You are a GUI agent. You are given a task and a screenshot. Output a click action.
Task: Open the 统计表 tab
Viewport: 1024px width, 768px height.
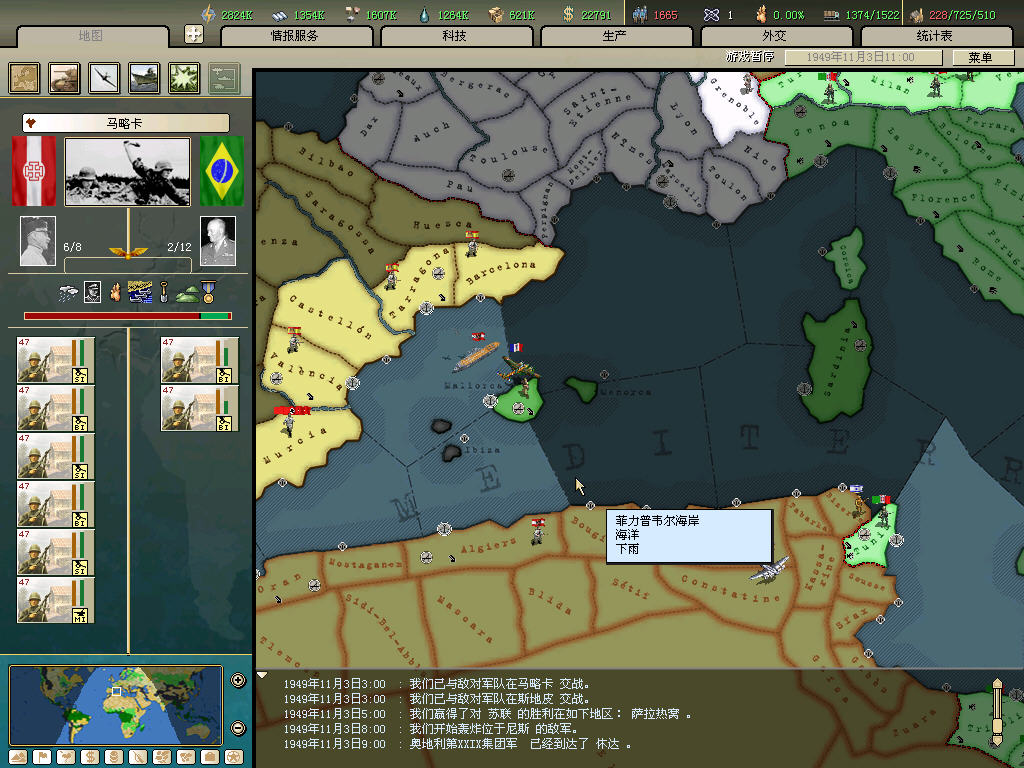pos(935,35)
